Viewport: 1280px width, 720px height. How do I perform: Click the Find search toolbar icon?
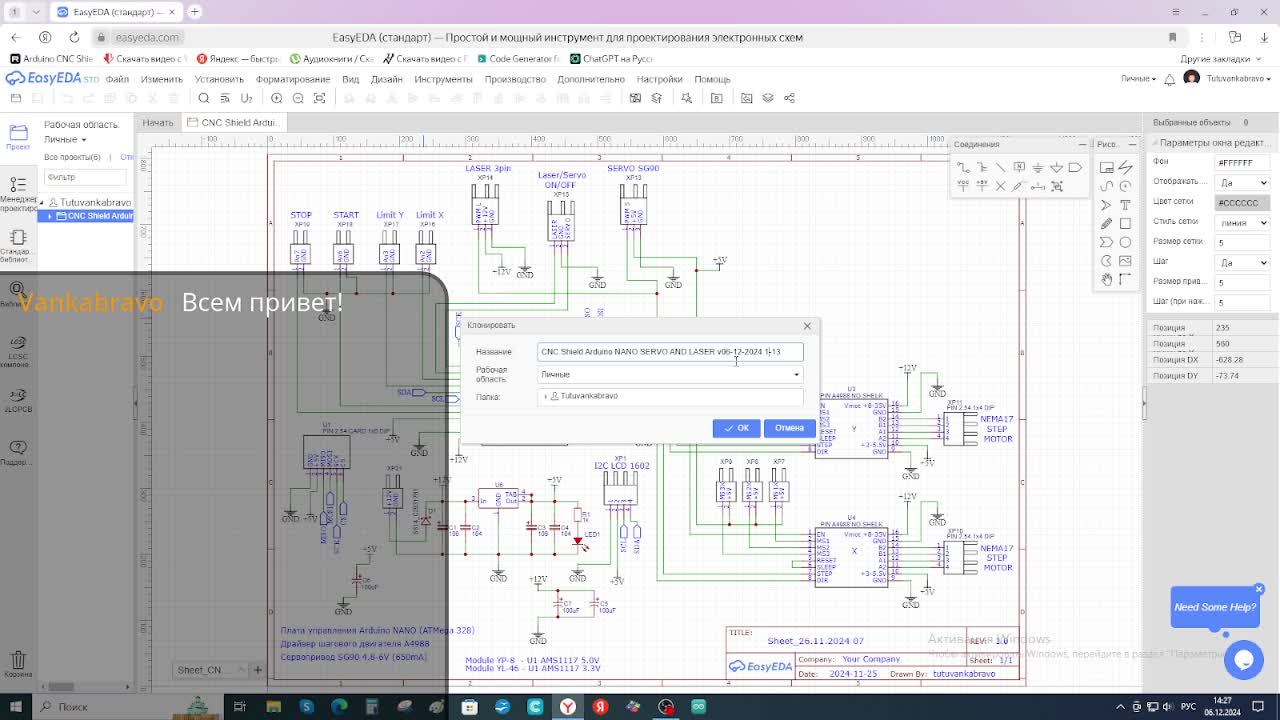point(203,98)
